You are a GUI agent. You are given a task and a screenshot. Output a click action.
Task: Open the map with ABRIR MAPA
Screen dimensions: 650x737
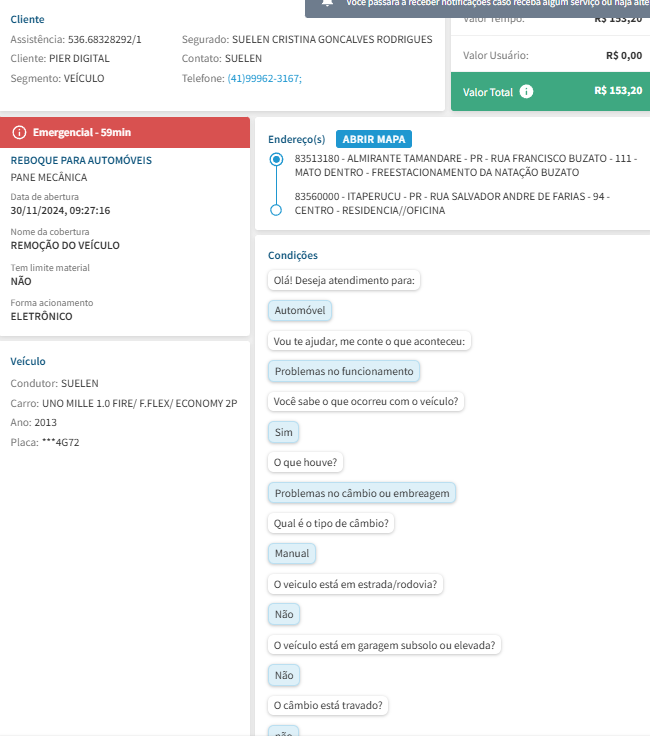(374, 139)
